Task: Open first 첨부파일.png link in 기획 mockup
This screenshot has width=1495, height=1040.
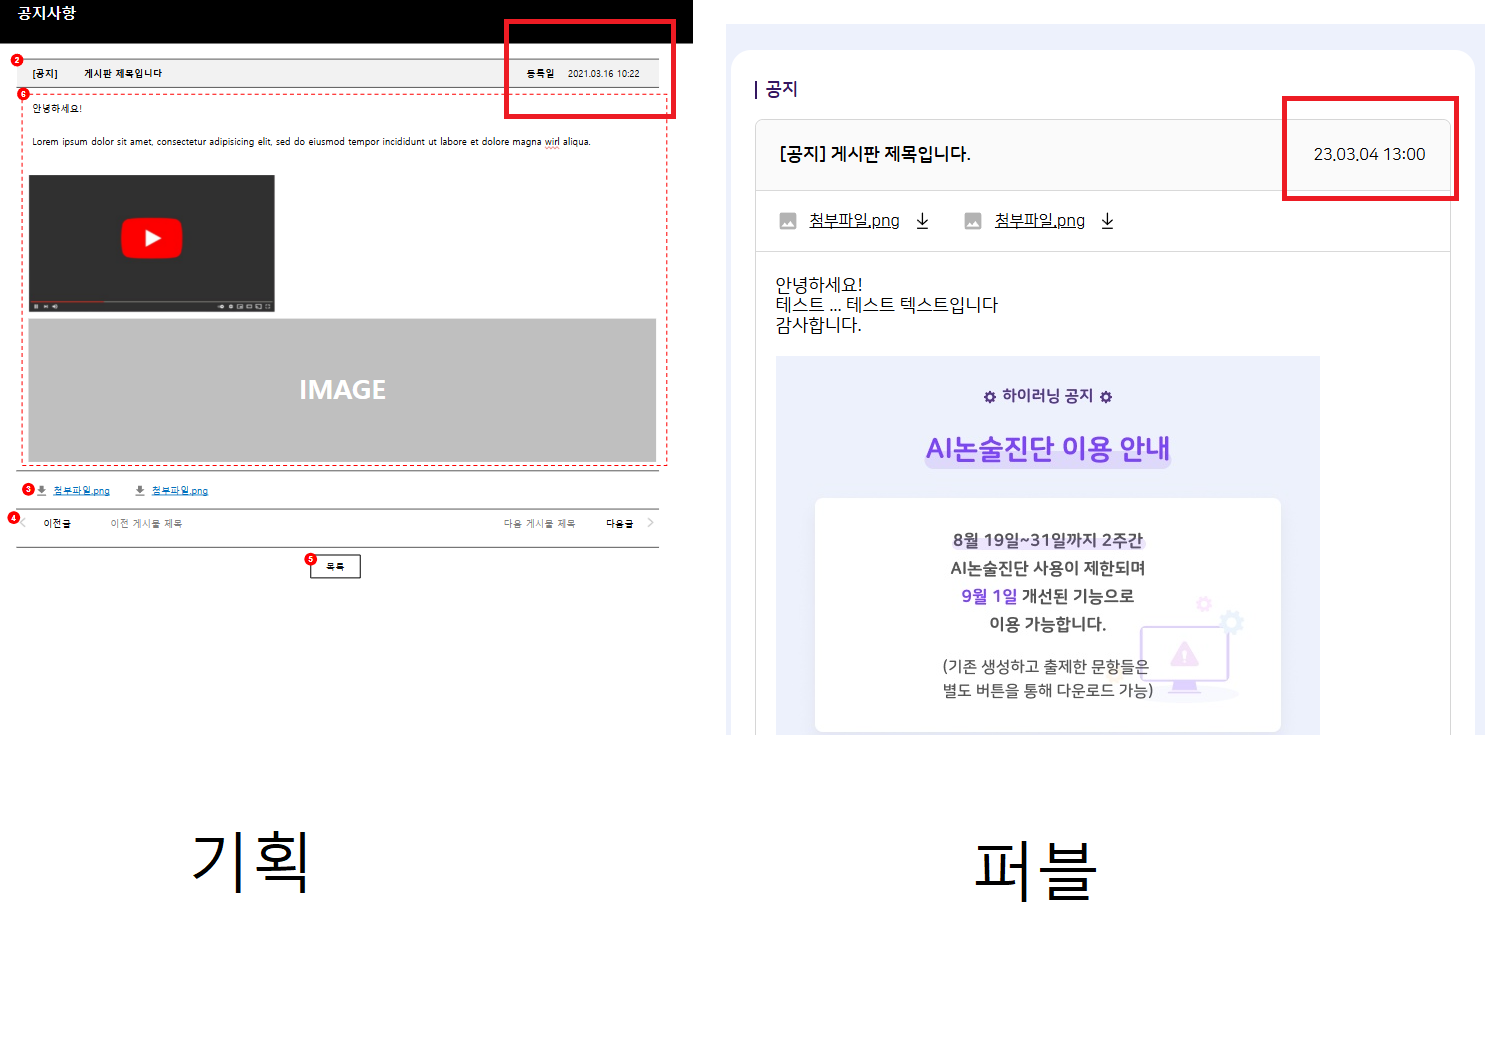Action: 81,491
